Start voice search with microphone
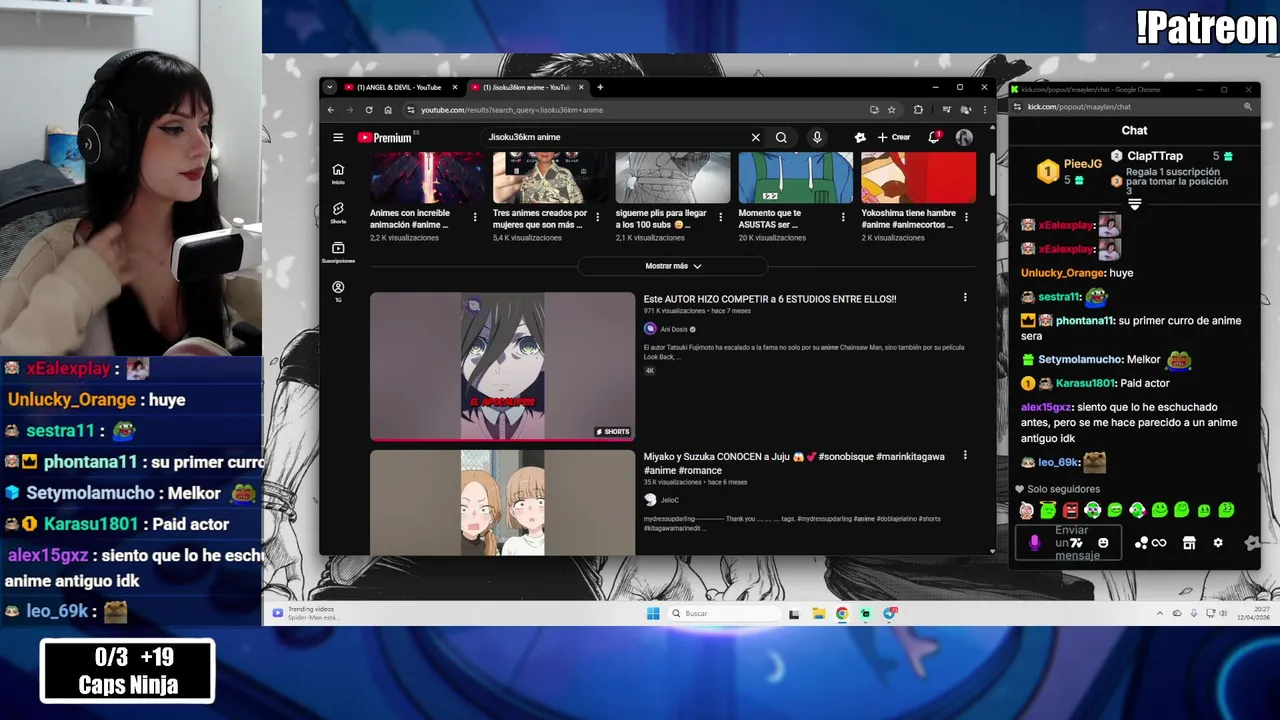 [x=817, y=137]
